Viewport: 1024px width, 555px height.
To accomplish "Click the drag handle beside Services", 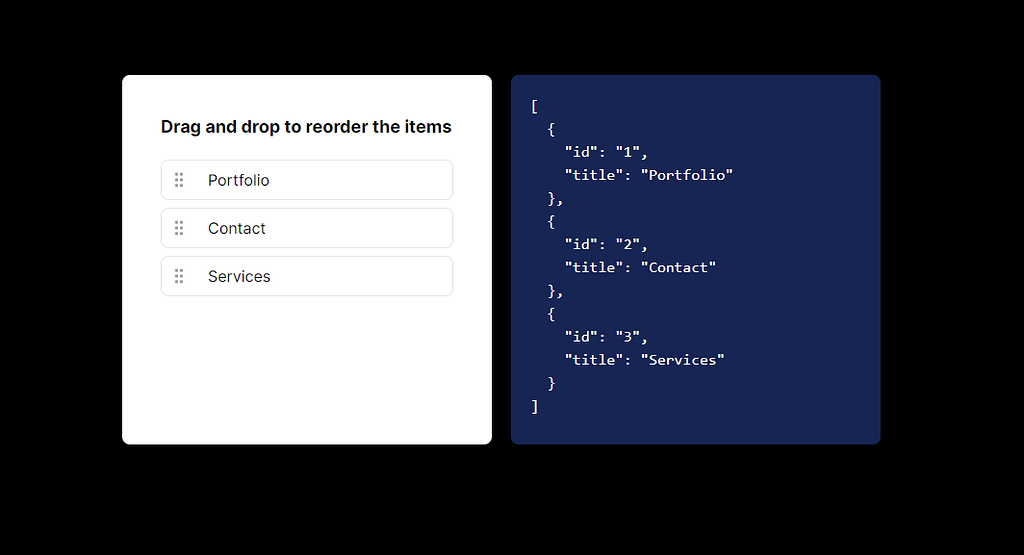I will click(179, 276).
